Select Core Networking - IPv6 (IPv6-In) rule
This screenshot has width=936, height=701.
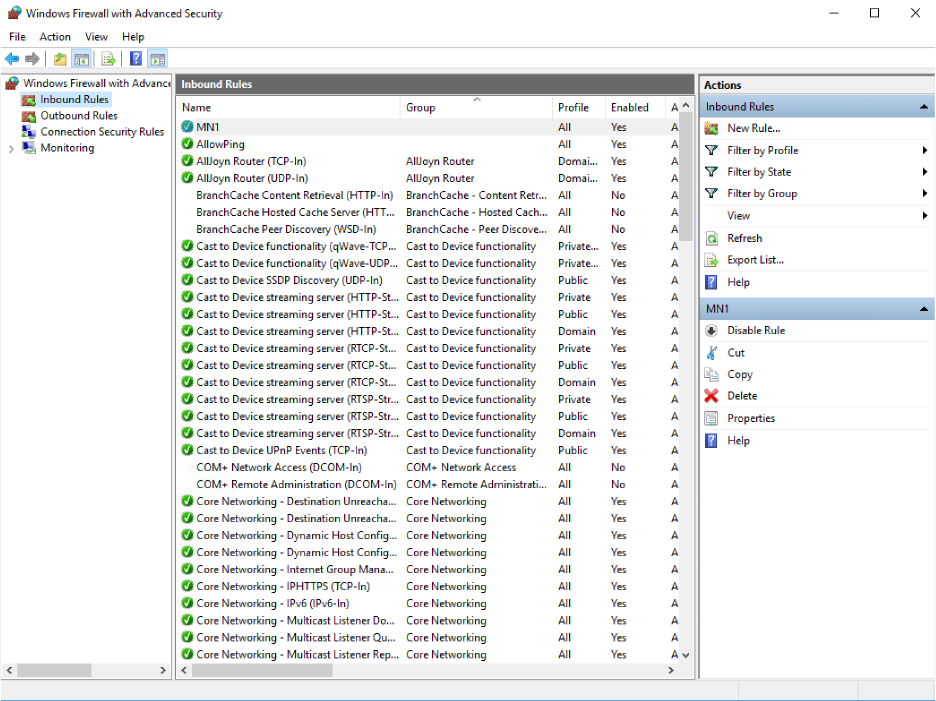tap(273, 604)
